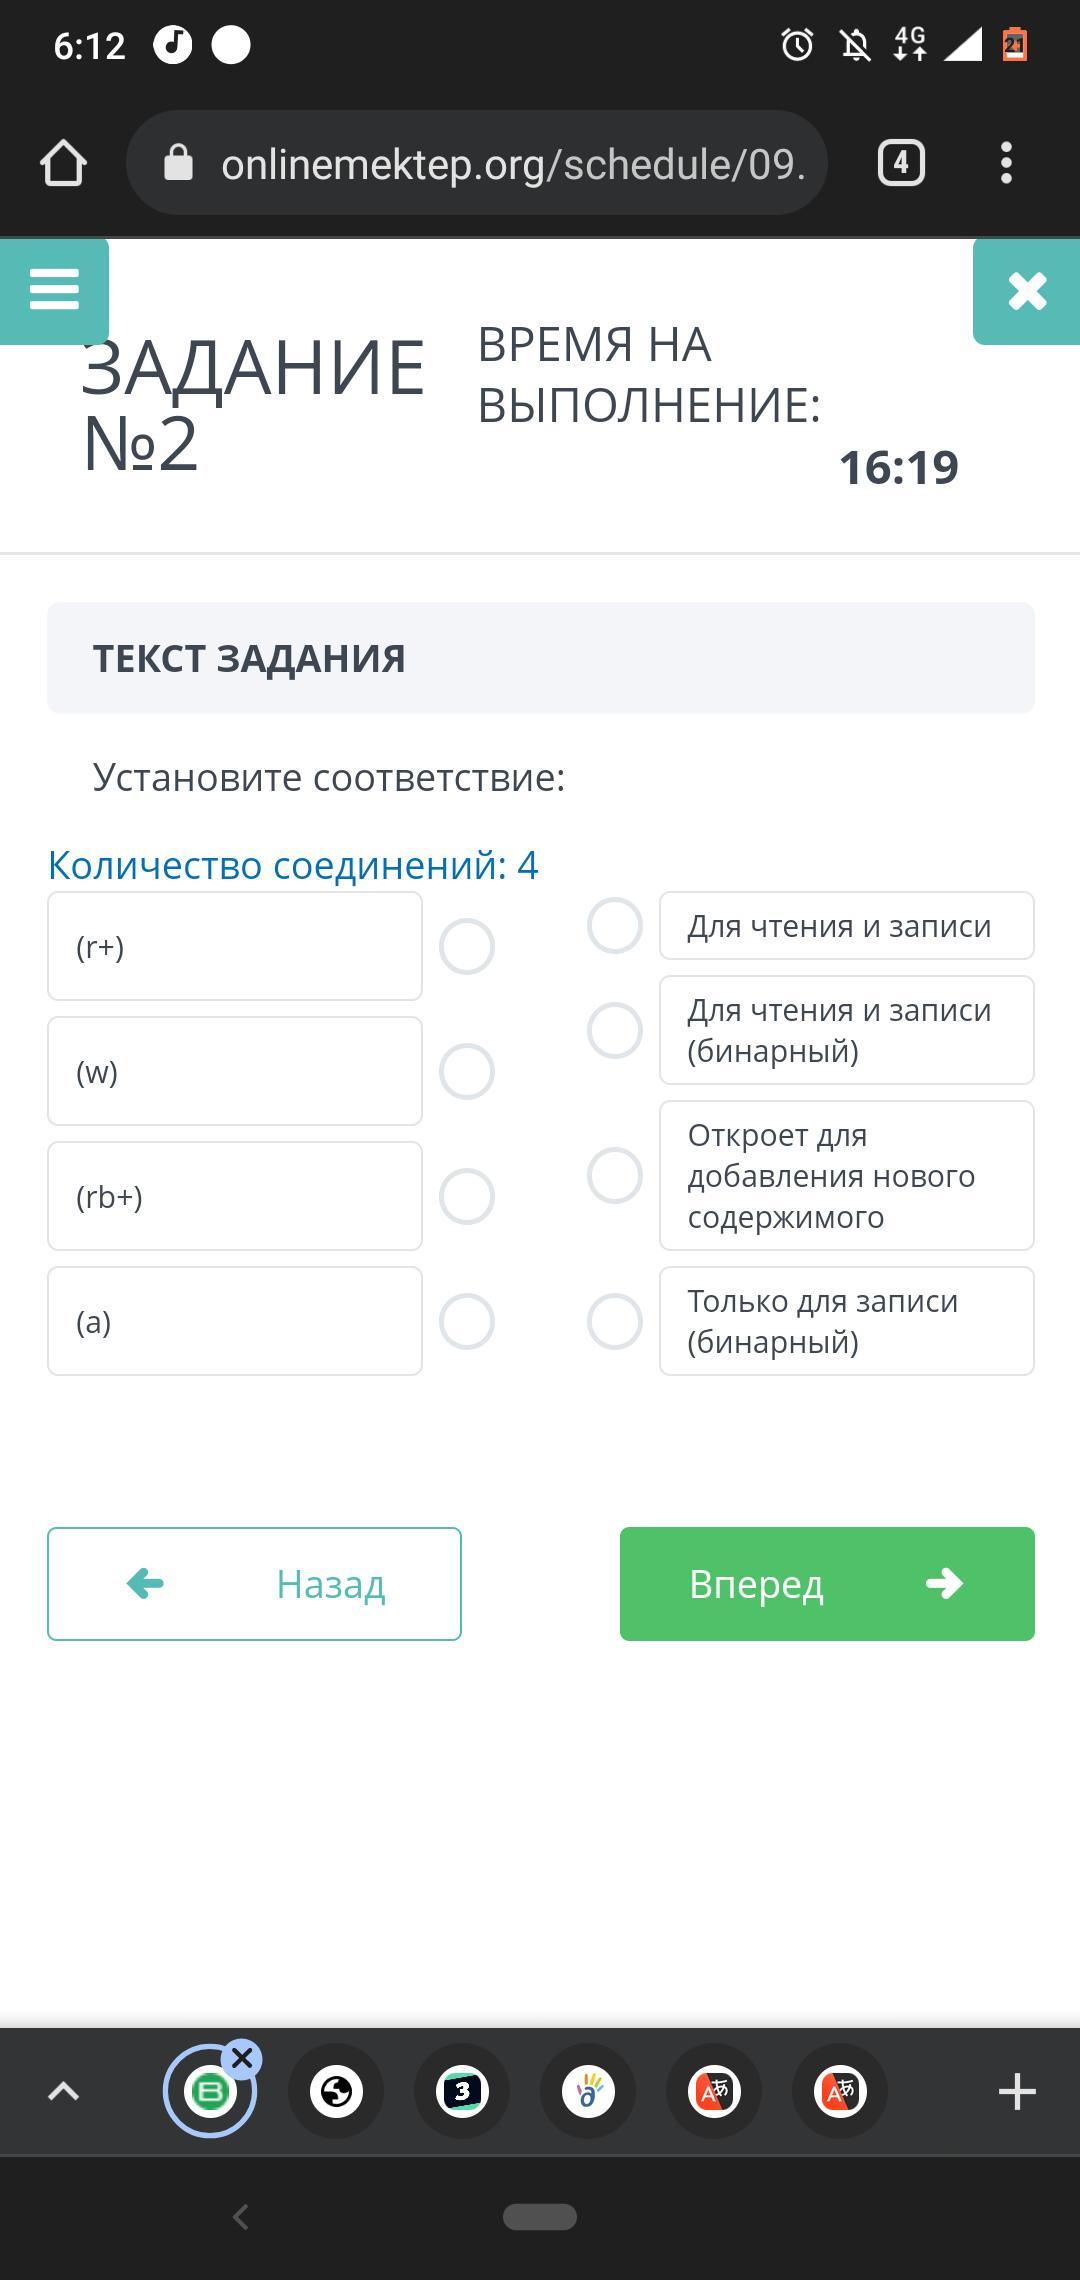Close the task with the X button

click(x=1027, y=292)
